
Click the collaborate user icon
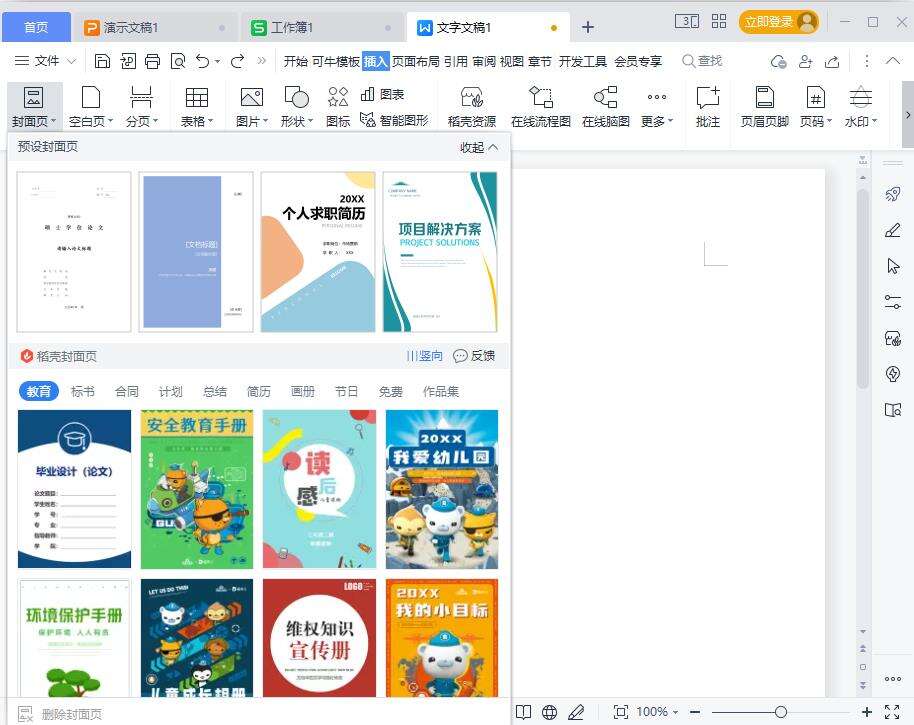pyautogui.click(x=806, y=61)
